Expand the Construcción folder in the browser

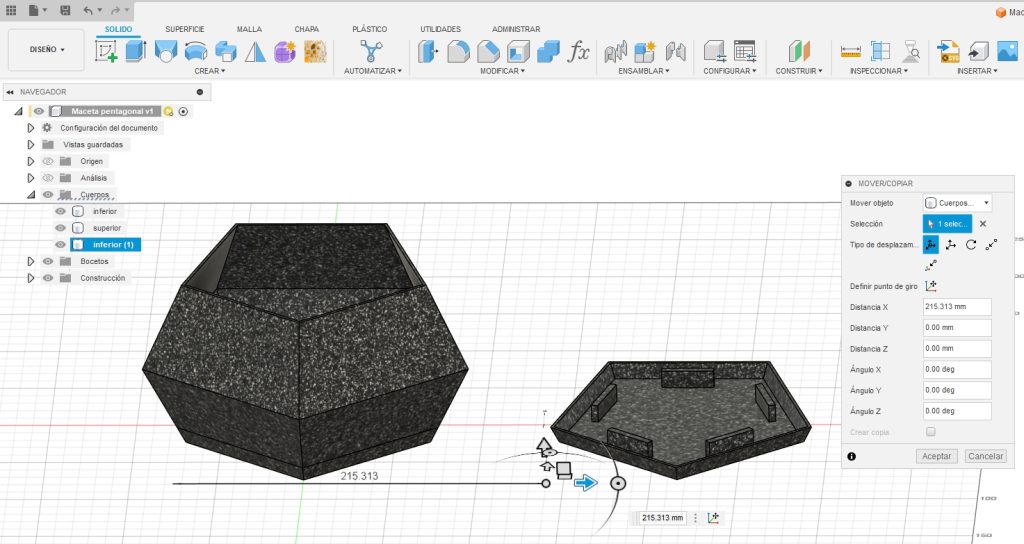pyautogui.click(x=31, y=278)
